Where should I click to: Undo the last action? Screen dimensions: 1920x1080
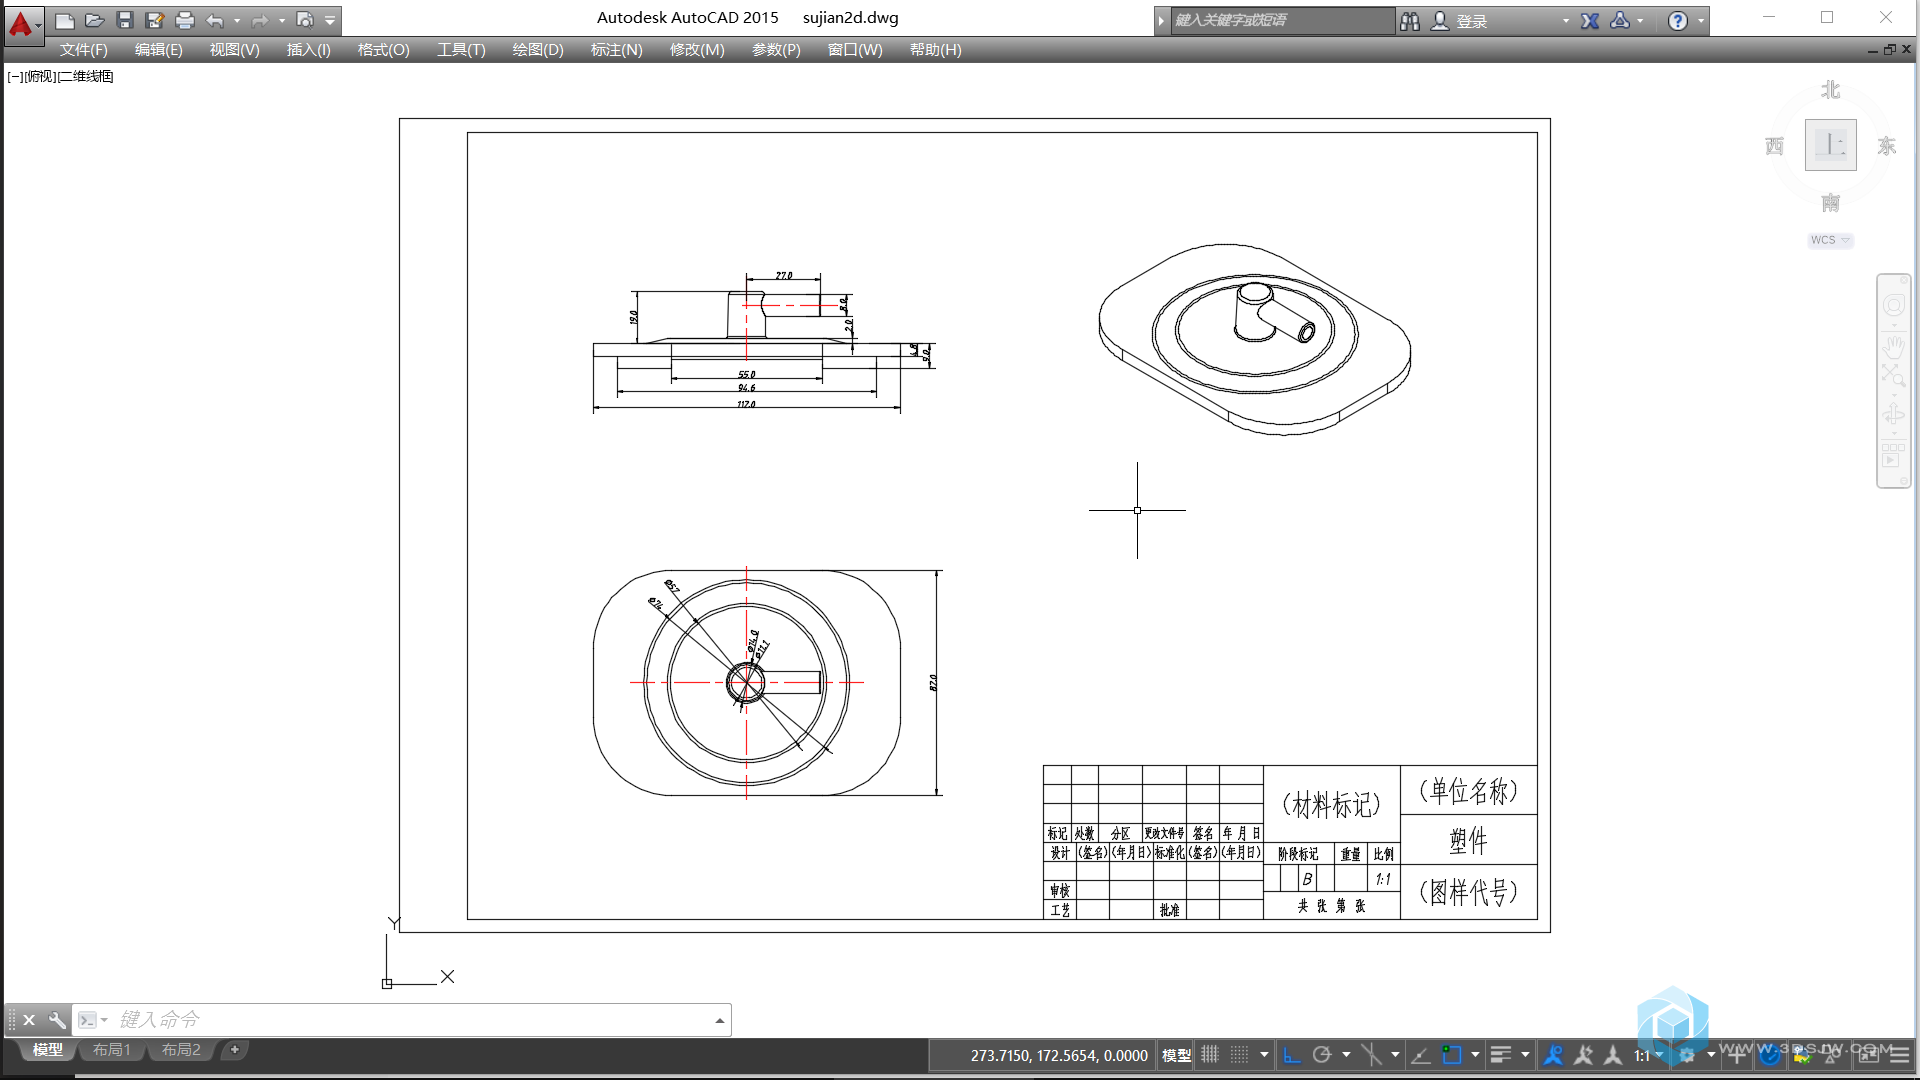click(215, 20)
